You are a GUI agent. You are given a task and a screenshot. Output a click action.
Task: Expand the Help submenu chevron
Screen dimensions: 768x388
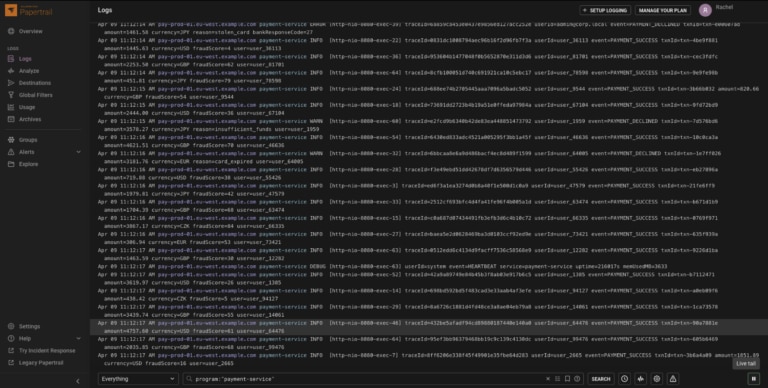(78, 339)
